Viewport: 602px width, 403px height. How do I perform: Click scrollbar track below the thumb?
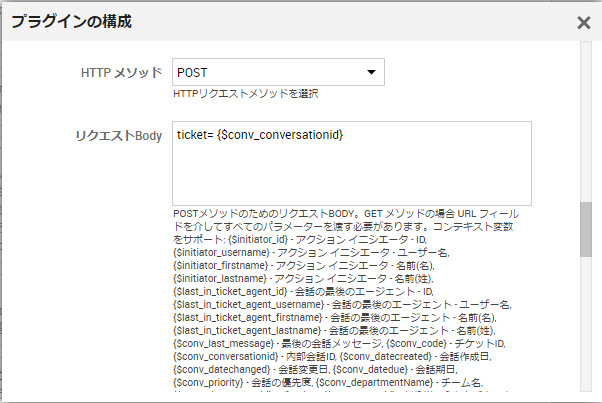[x=586, y=324]
